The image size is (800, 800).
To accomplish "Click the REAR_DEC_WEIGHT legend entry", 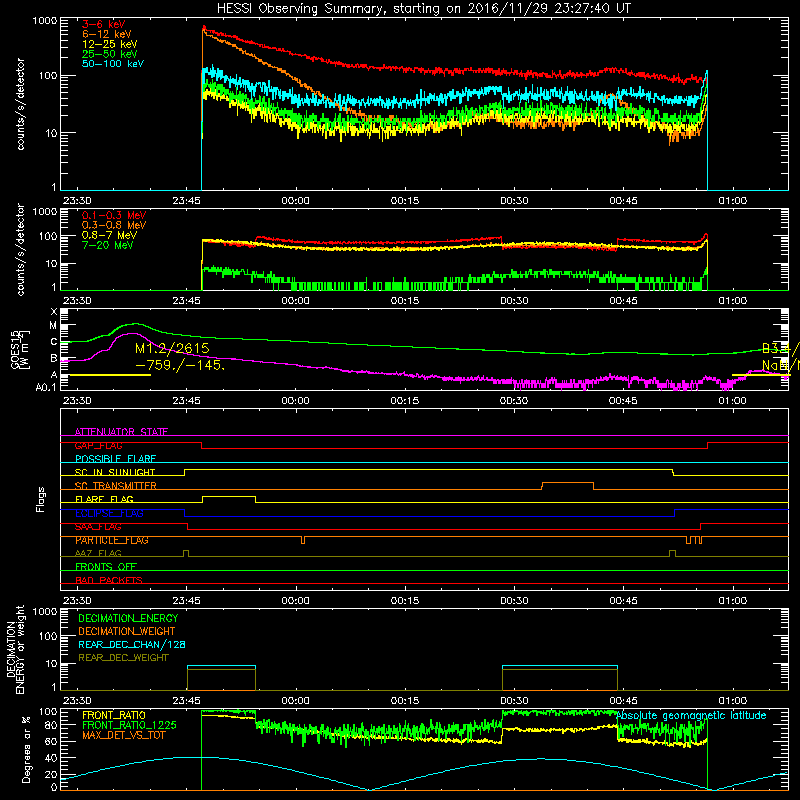I will [123, 658].
